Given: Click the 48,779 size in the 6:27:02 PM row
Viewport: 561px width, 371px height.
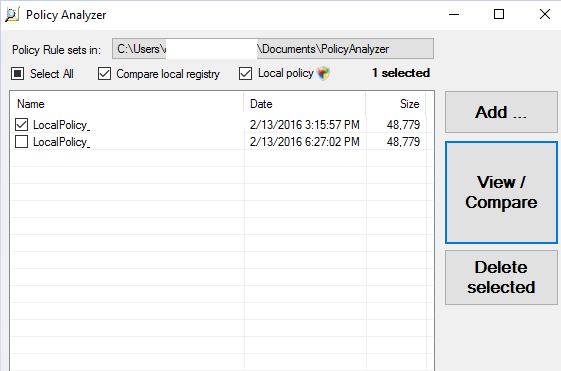Looking at the screenshot, I should point(403,142).
